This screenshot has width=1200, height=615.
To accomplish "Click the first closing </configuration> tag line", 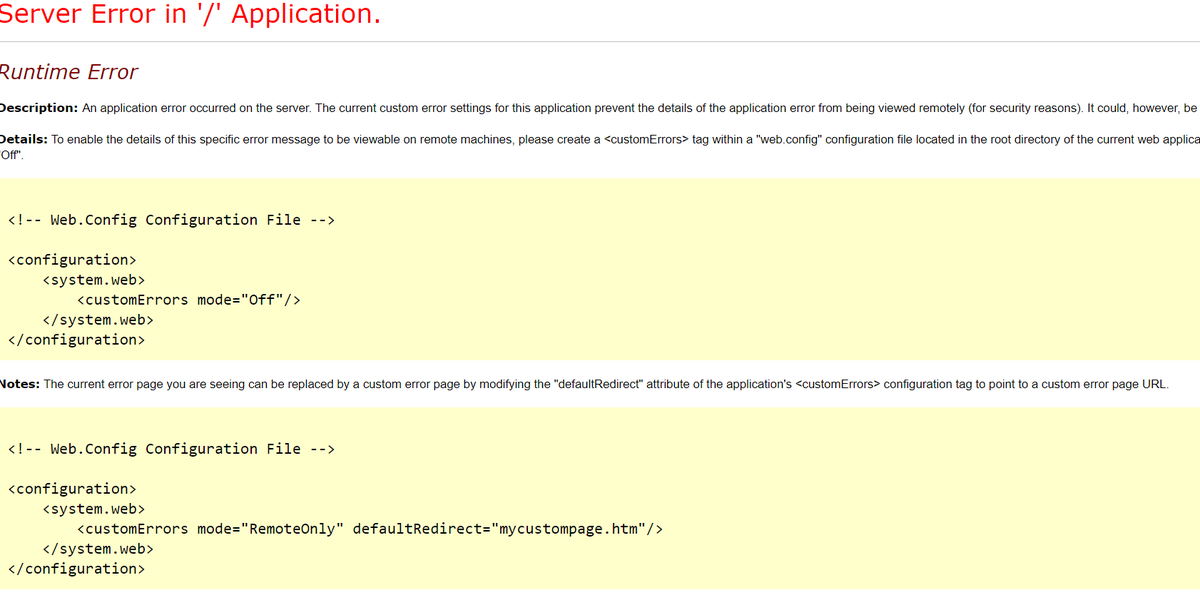I will click(75, 340).
